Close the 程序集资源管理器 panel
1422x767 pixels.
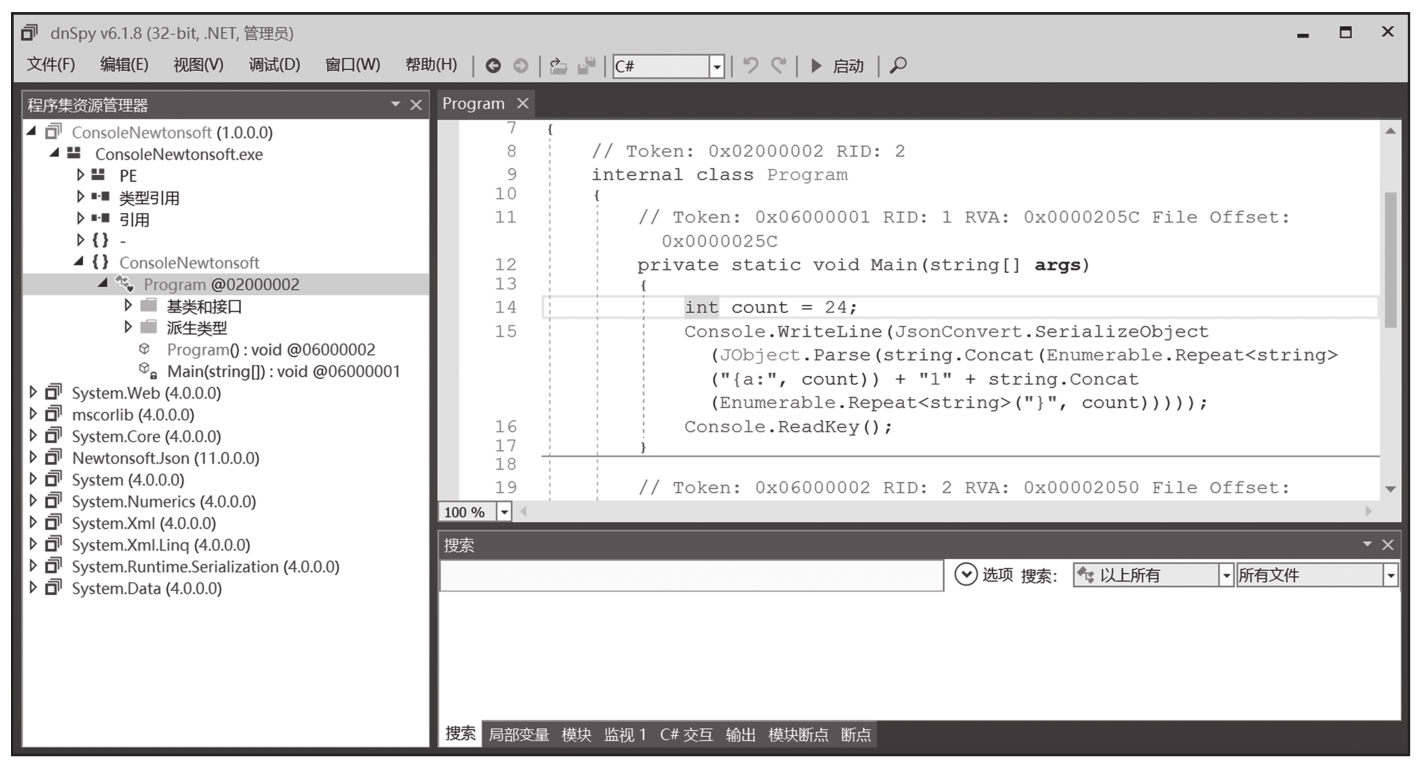click(x=416, y=105)
